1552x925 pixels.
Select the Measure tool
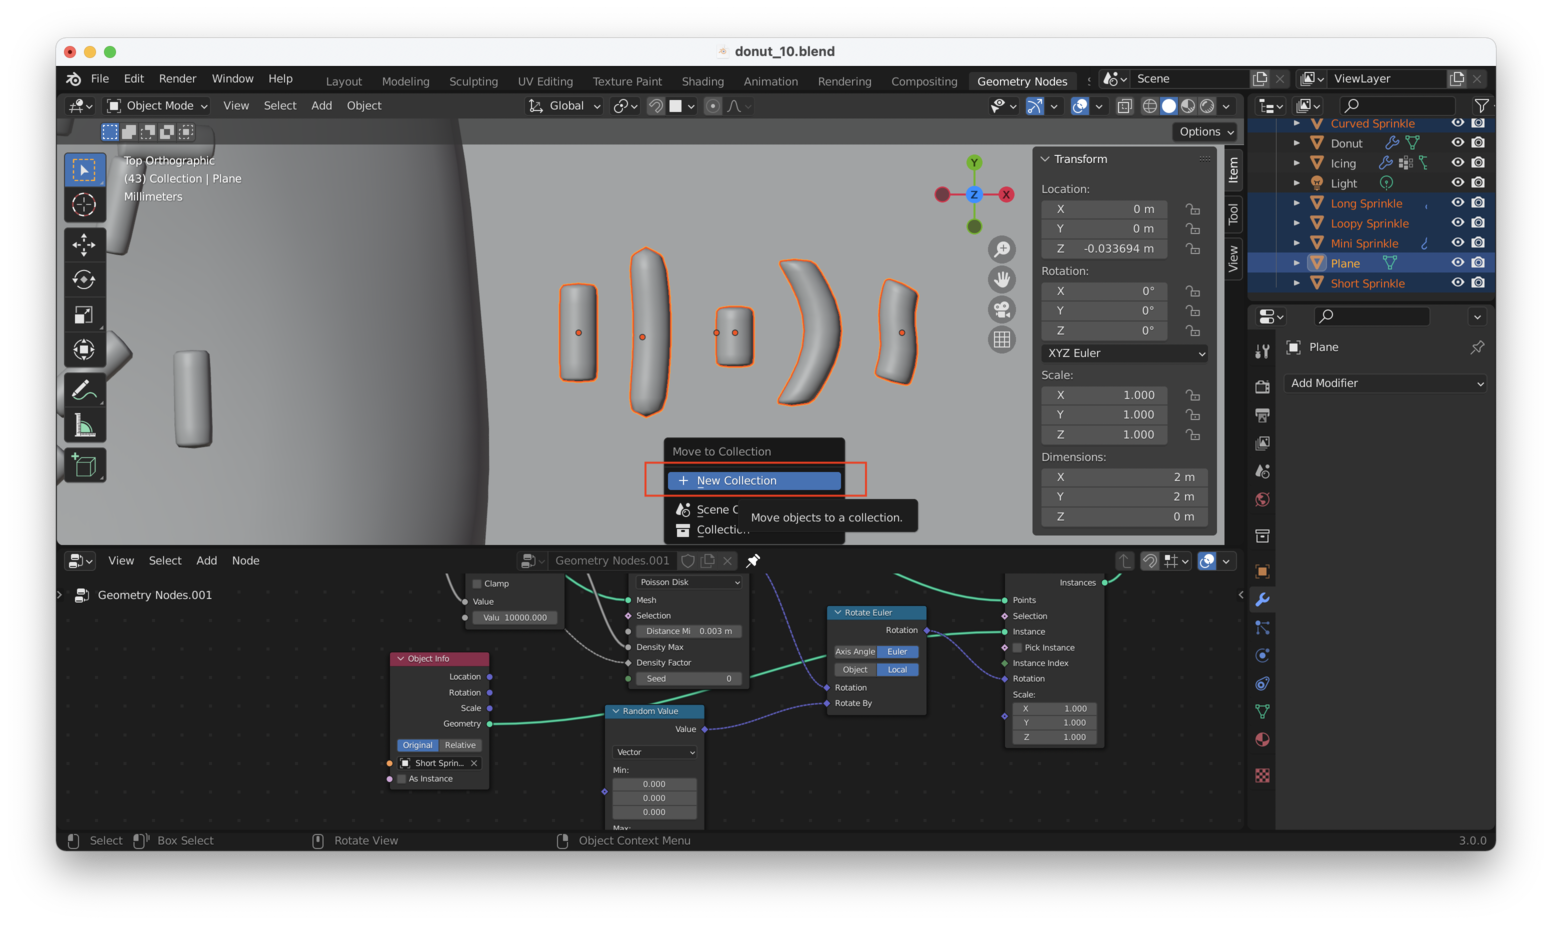tap(84, 427)
